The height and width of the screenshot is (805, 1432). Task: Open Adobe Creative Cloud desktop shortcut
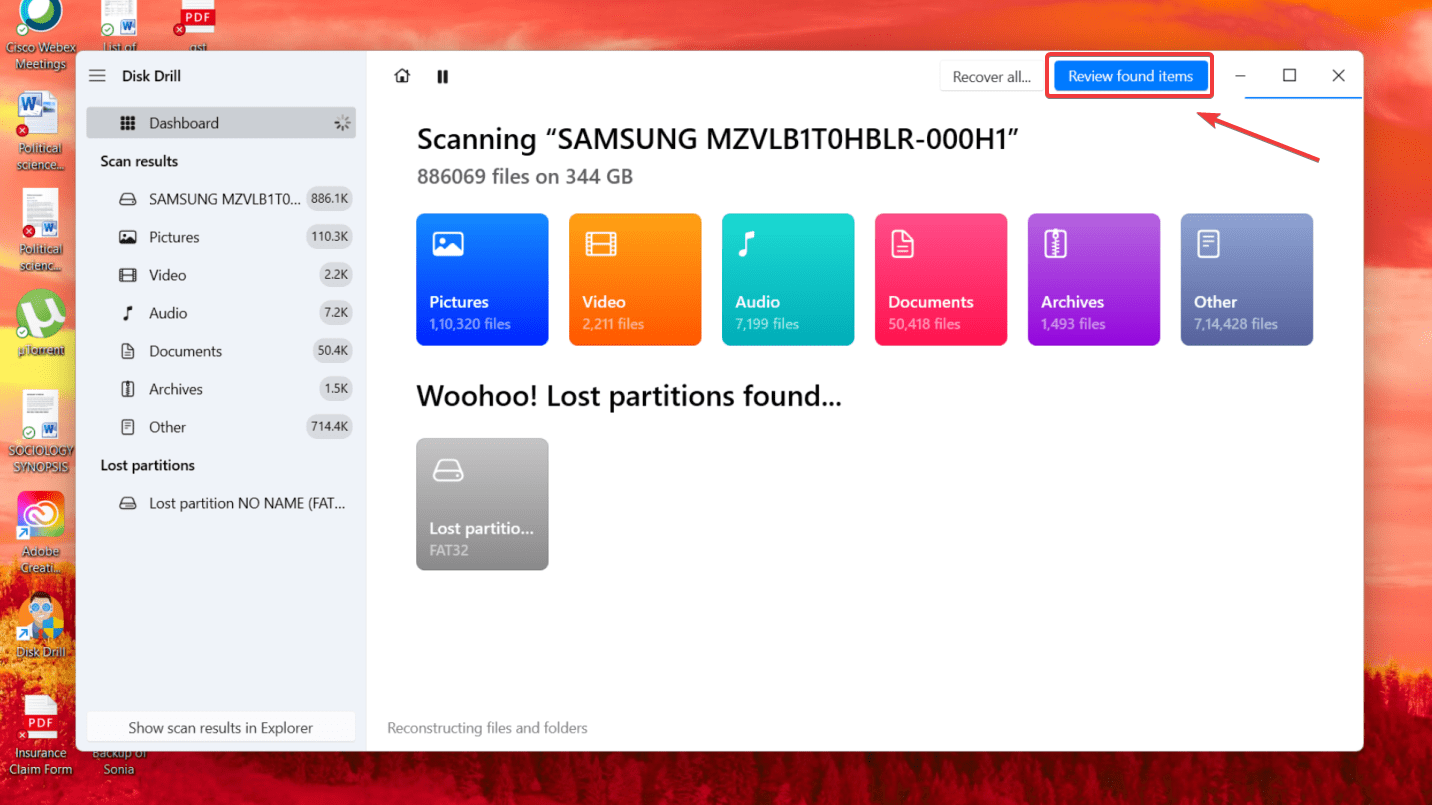(x=41, y=532)
